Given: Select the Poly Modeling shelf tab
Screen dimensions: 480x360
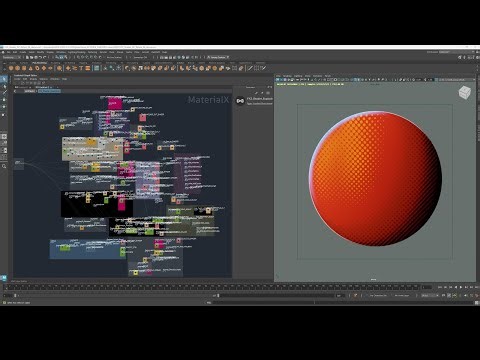Looking at the screenshot, I should tap(39, 63).
